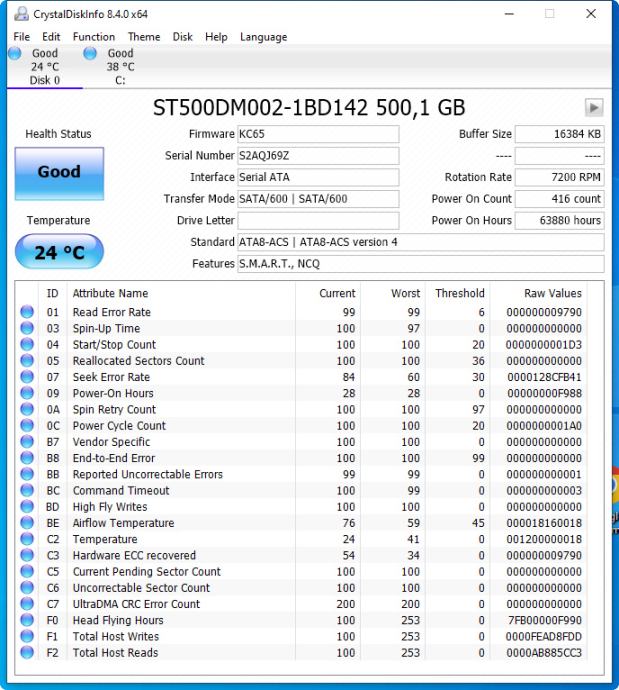Click status orb for Total Host Writes
The image size is (619, 690).
pyautogui.click(x=27, y=636)
